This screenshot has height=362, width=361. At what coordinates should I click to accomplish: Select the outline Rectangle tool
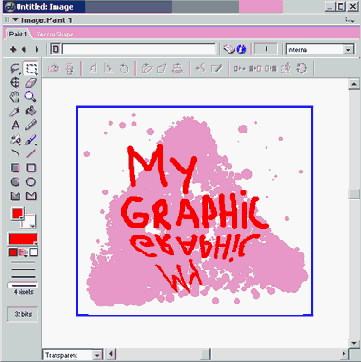31,168
